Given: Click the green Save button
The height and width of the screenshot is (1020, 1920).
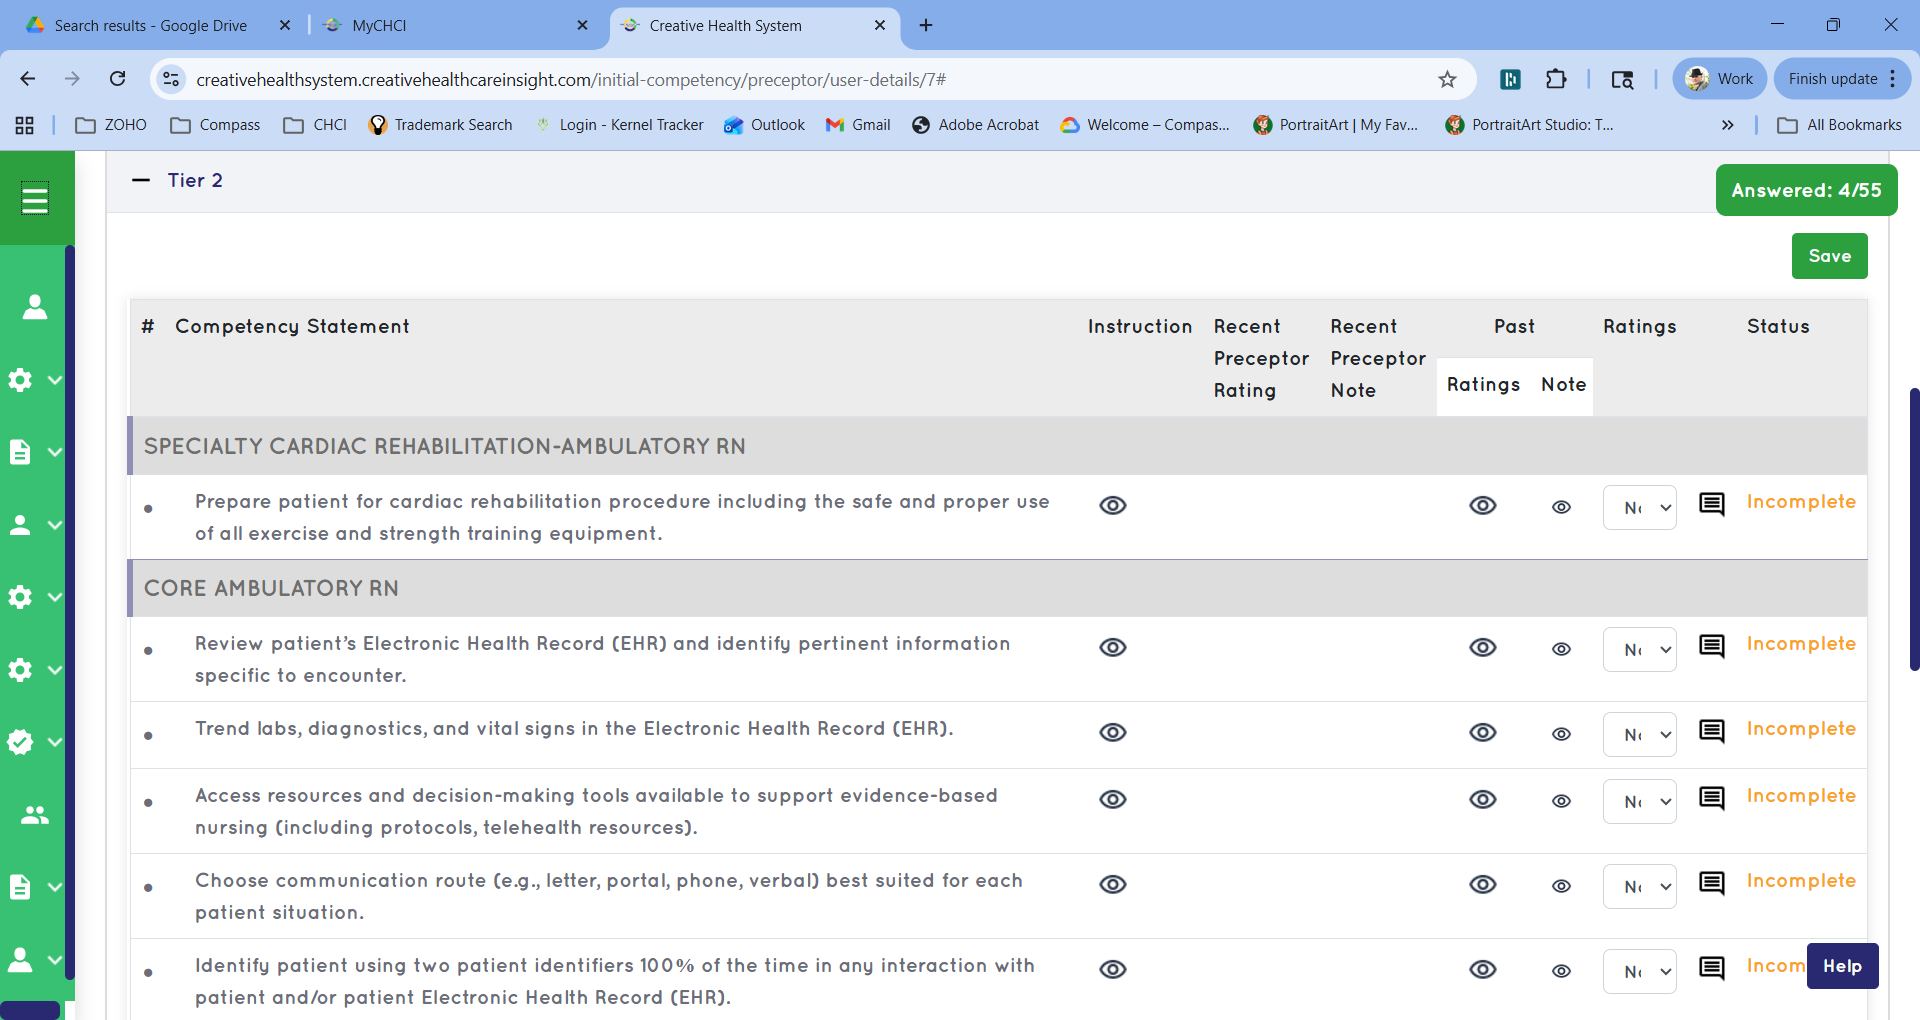Looking at the screenshot, I should 1829,256.
